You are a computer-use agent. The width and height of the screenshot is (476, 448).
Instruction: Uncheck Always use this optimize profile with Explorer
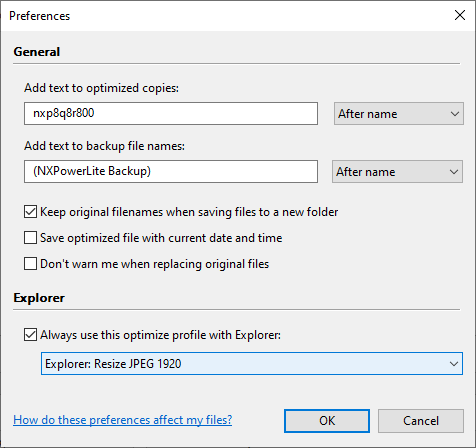click(x=30, y=335)
